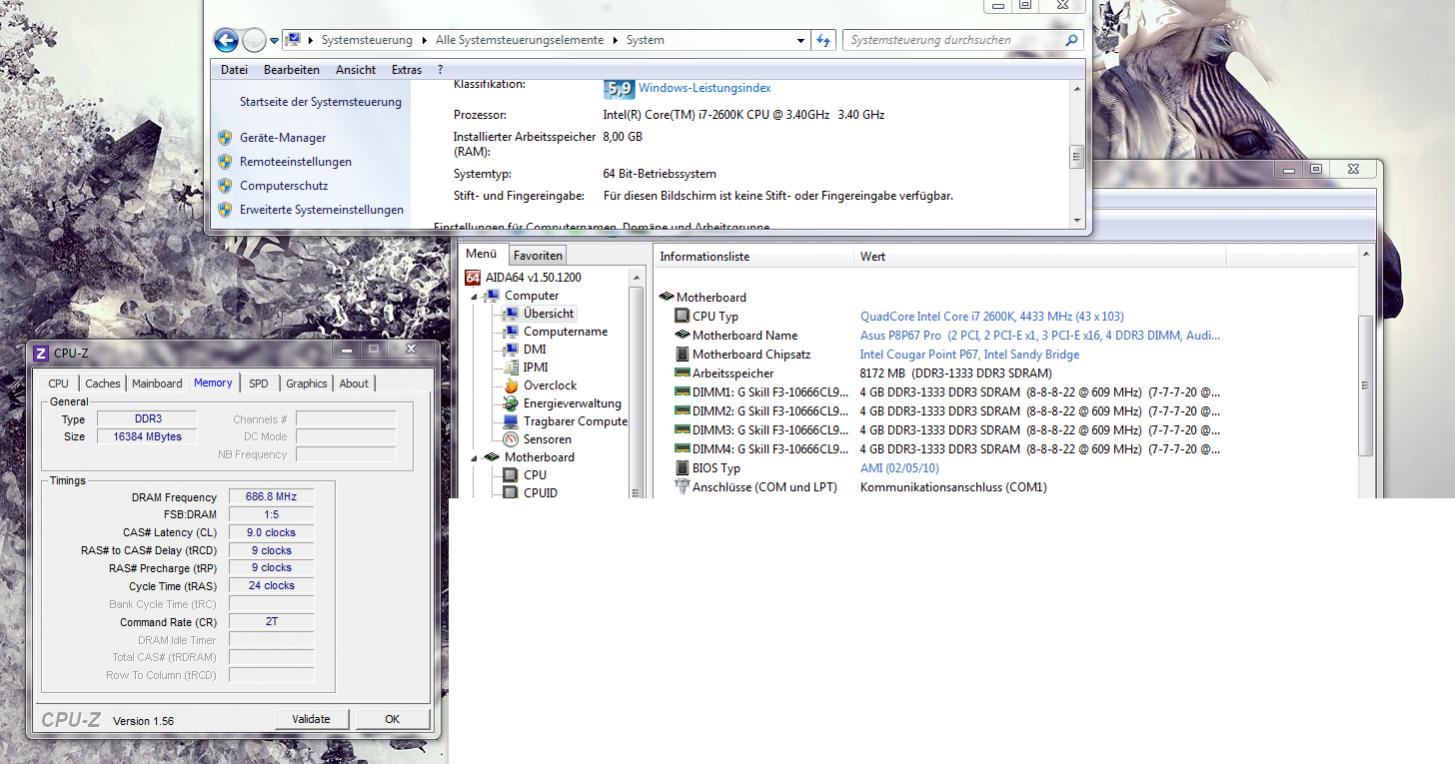Click Erweiterte Systemeinstellungen shield icon

[x=224, y=210]
